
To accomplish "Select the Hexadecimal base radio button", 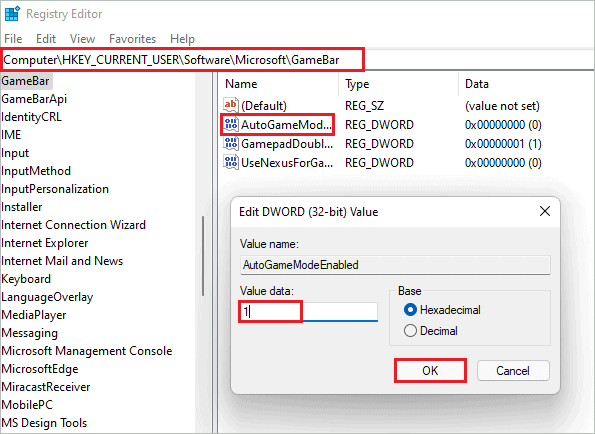I will (410, 310).
